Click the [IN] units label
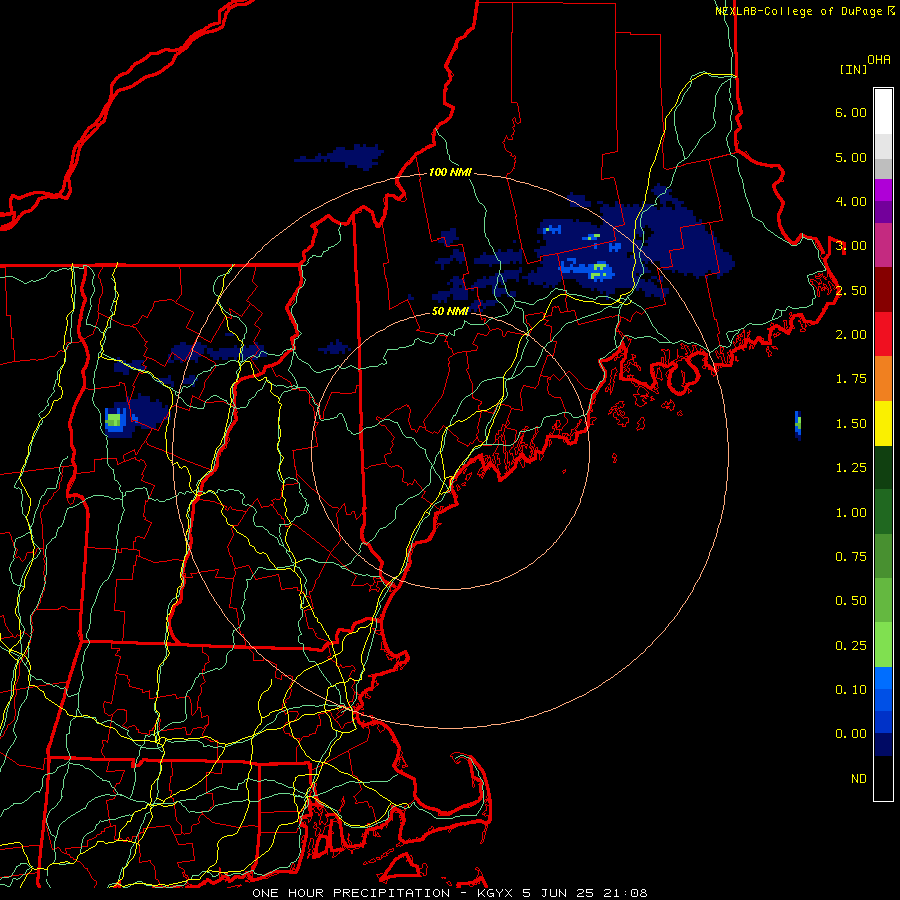900x900 pixels. pos(853,69)
